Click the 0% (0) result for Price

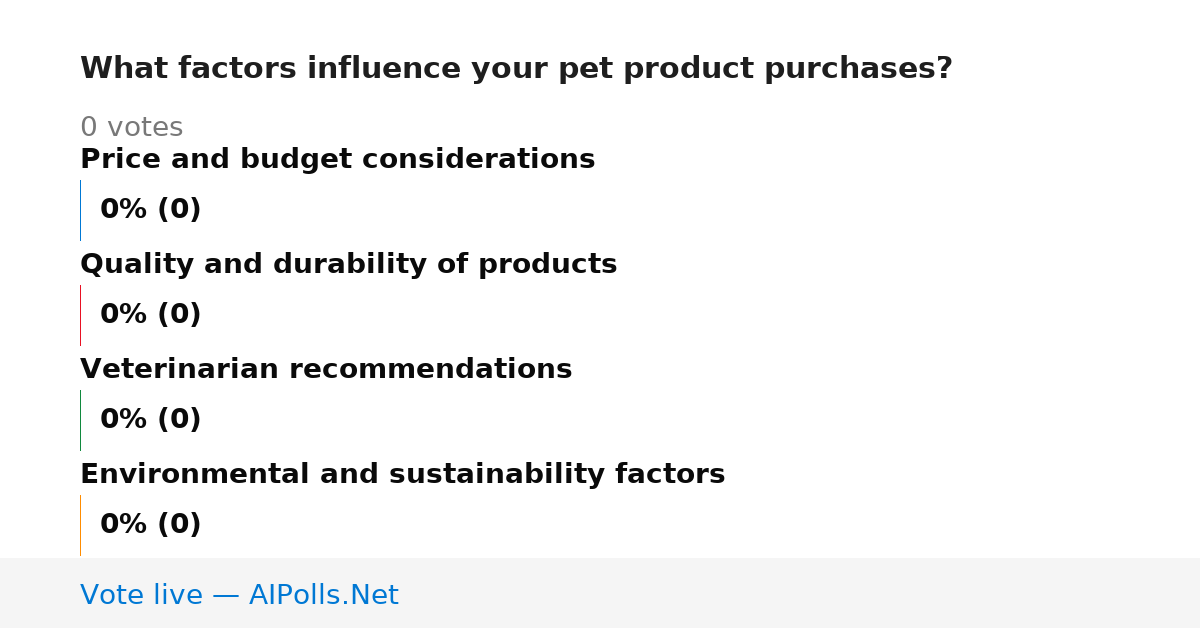(150, 210)
